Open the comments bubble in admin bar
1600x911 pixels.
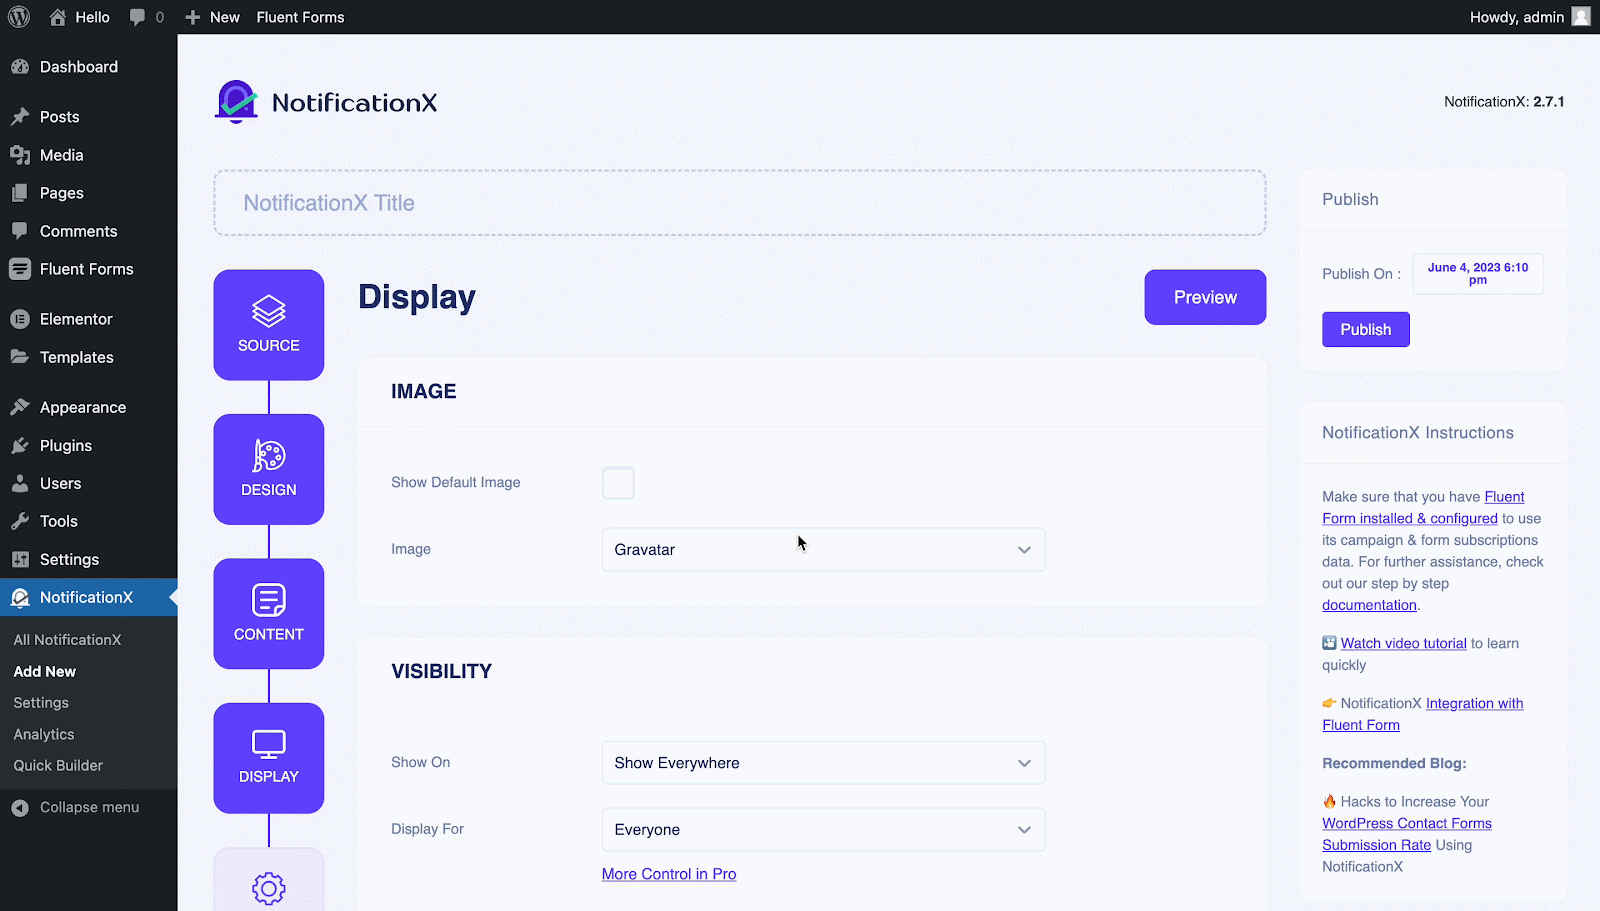pos(146,17)
